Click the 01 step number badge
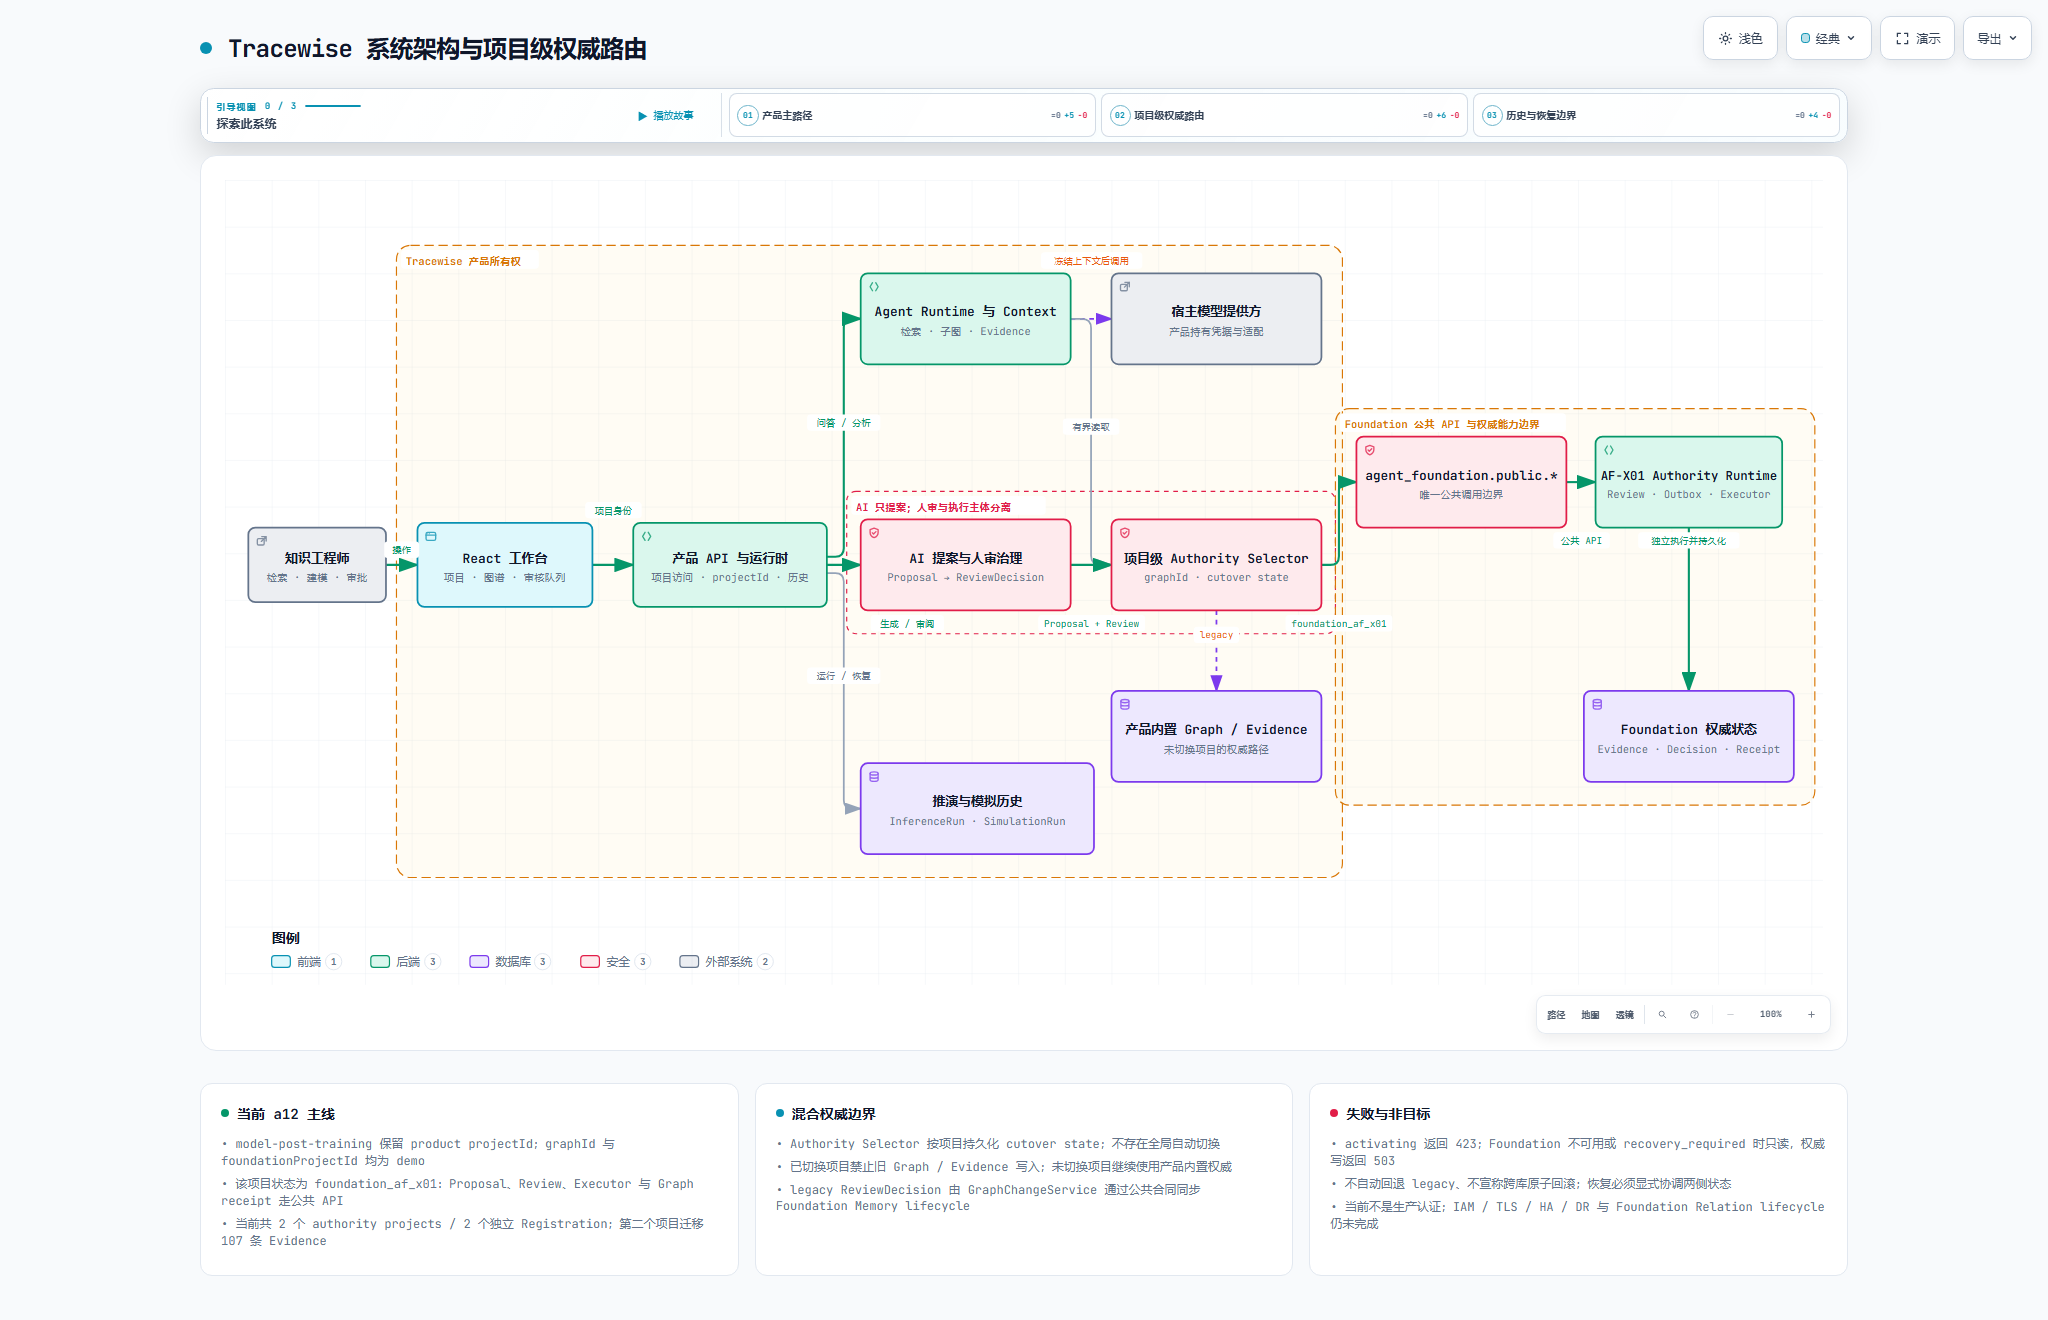The image size is (2048, 1320). 748,115
